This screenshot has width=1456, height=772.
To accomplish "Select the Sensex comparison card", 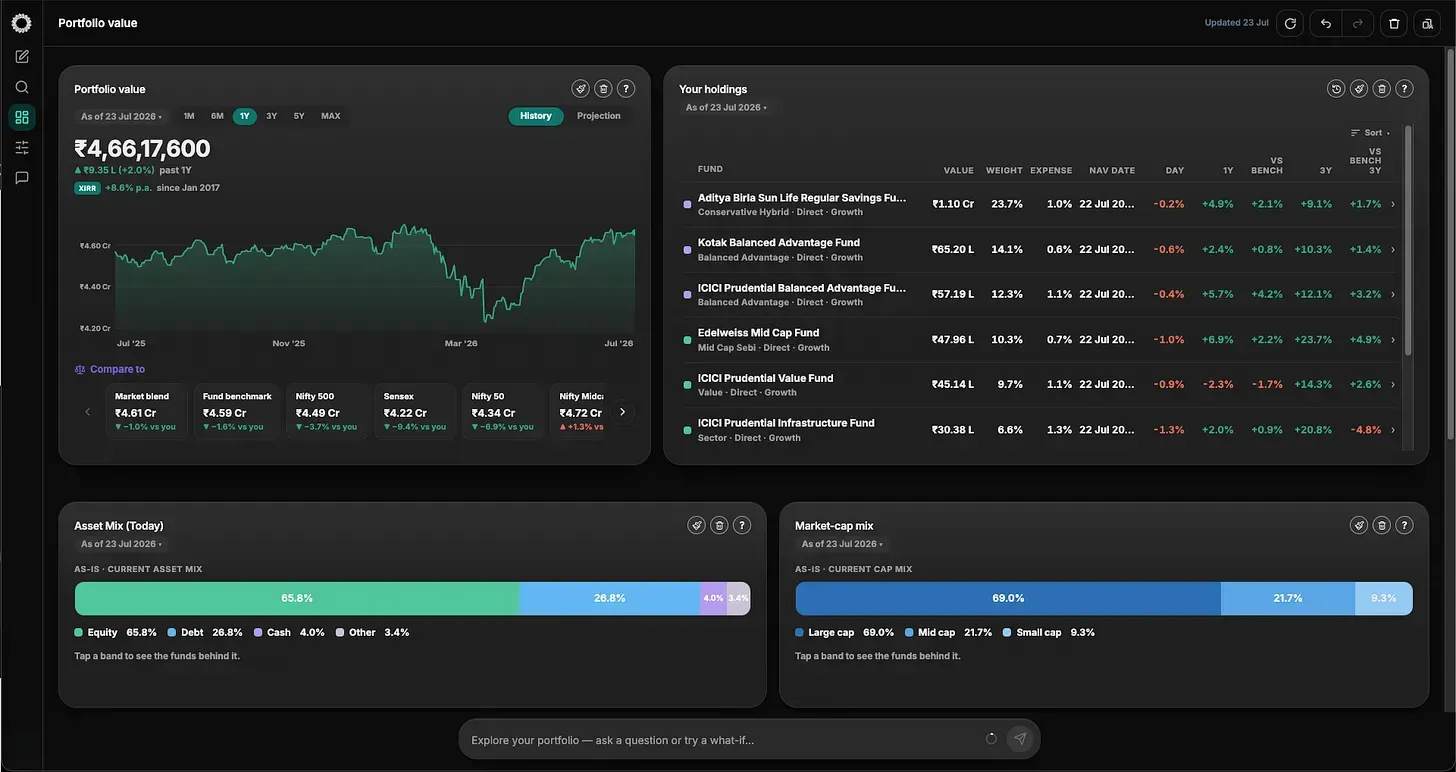I will click(x=415, y=411).
